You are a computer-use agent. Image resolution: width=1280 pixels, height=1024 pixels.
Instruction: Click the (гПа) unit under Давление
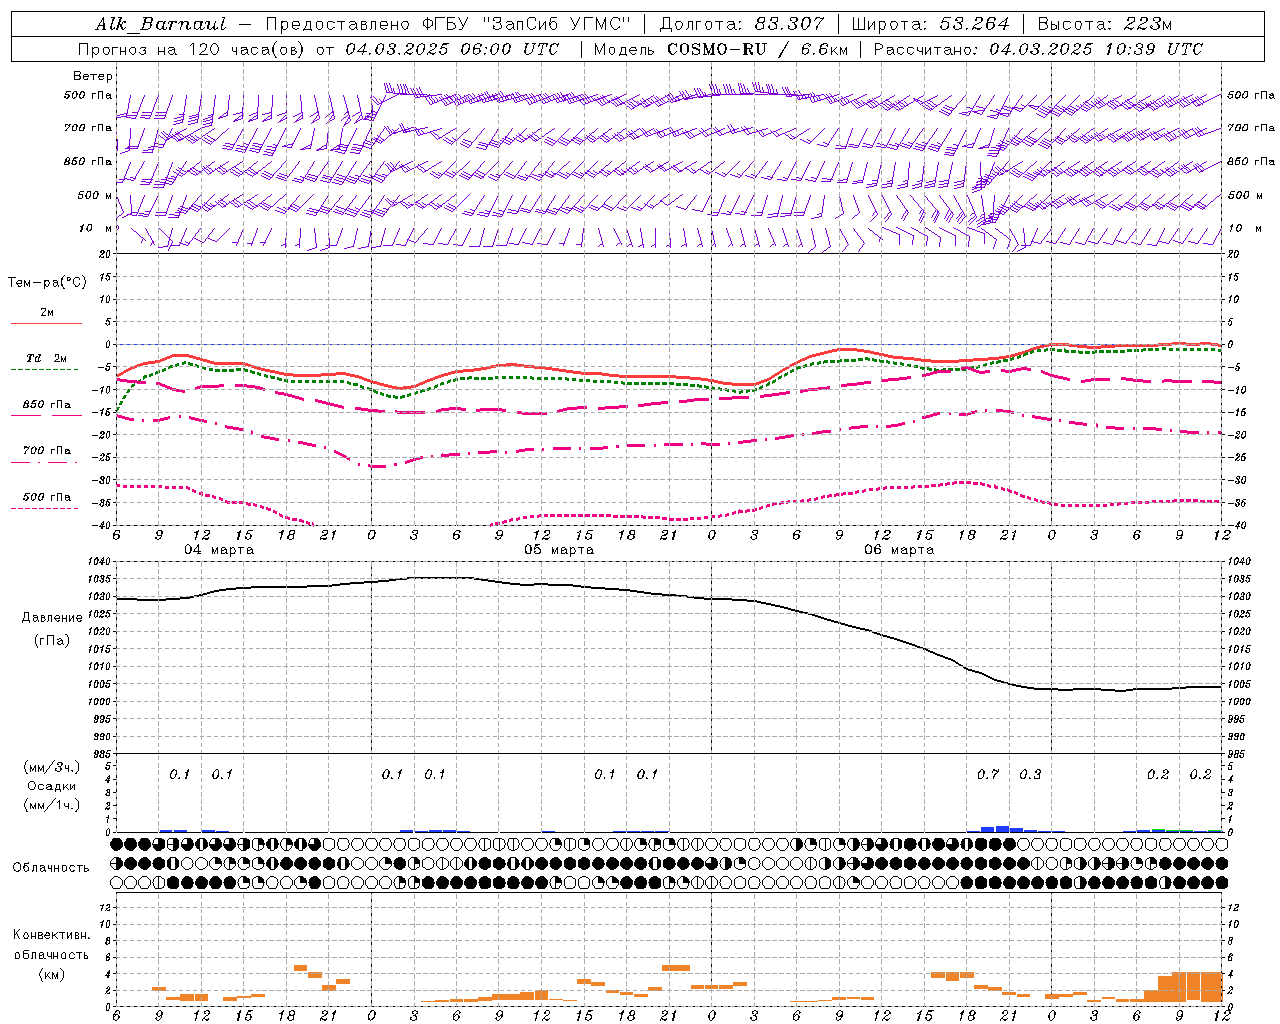click(51, 640)
